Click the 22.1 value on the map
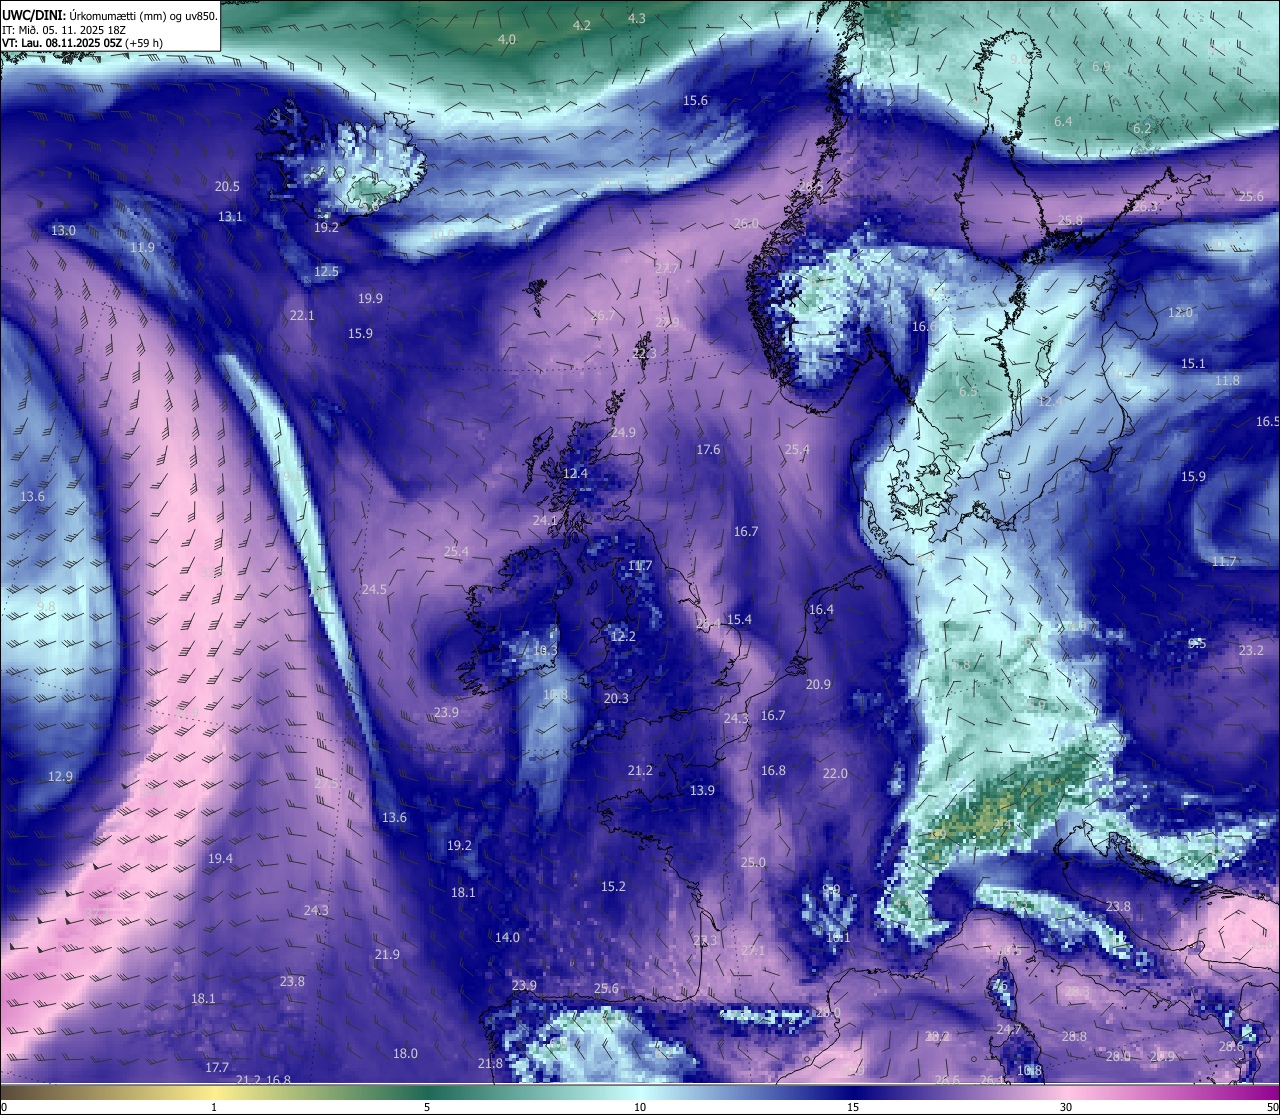The image size is (1280, 1115). pyautogui.click(x=302, y=316)
